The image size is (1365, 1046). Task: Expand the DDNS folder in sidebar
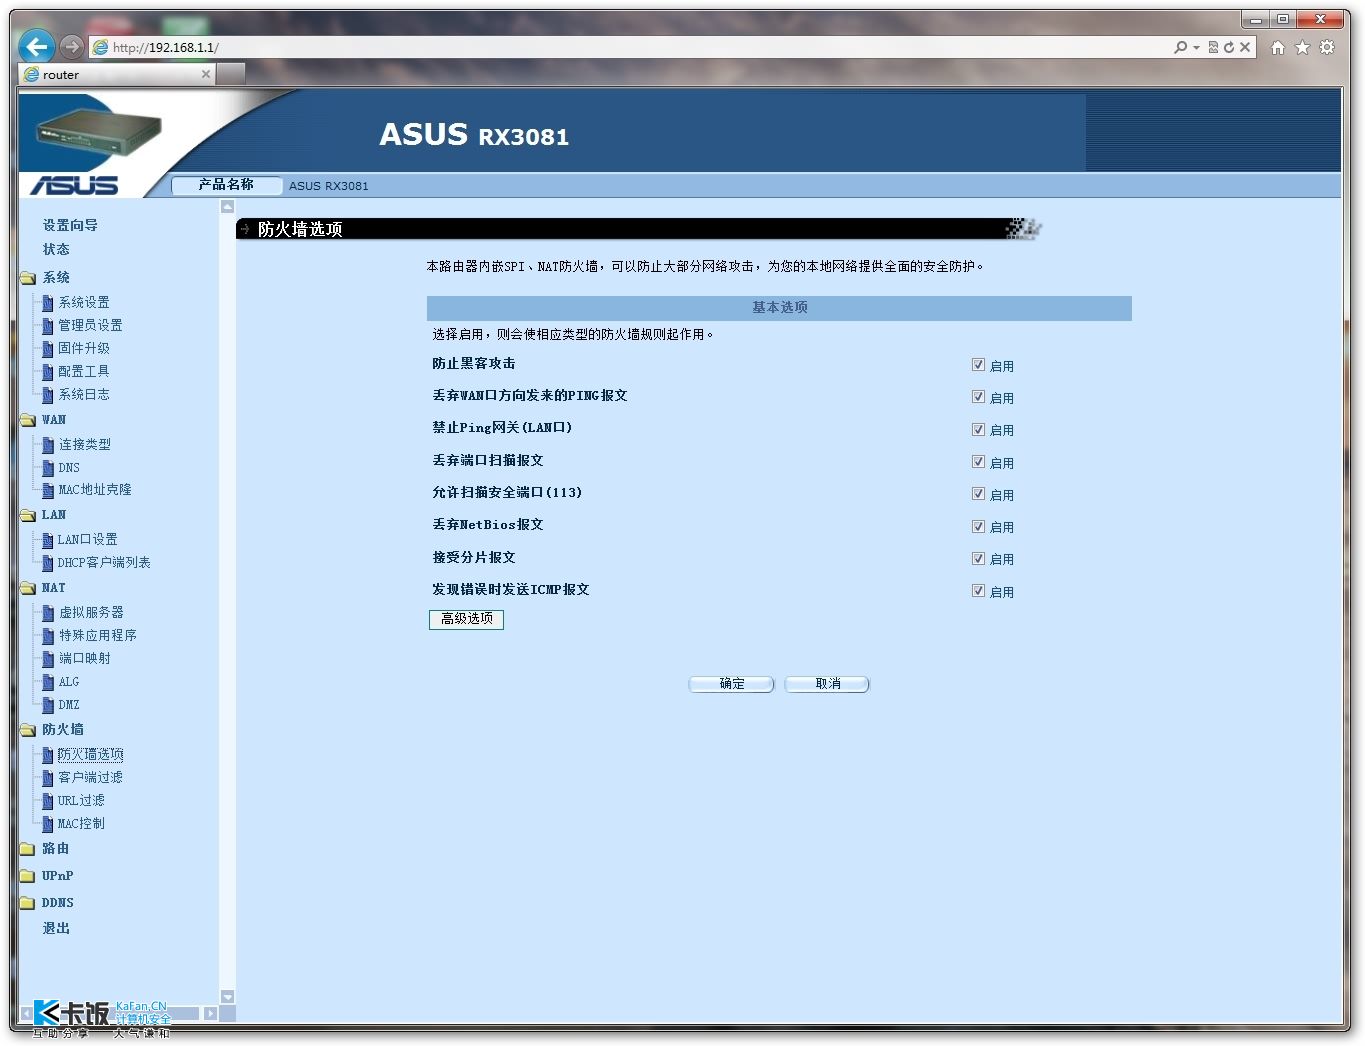[x=28, y=903]
